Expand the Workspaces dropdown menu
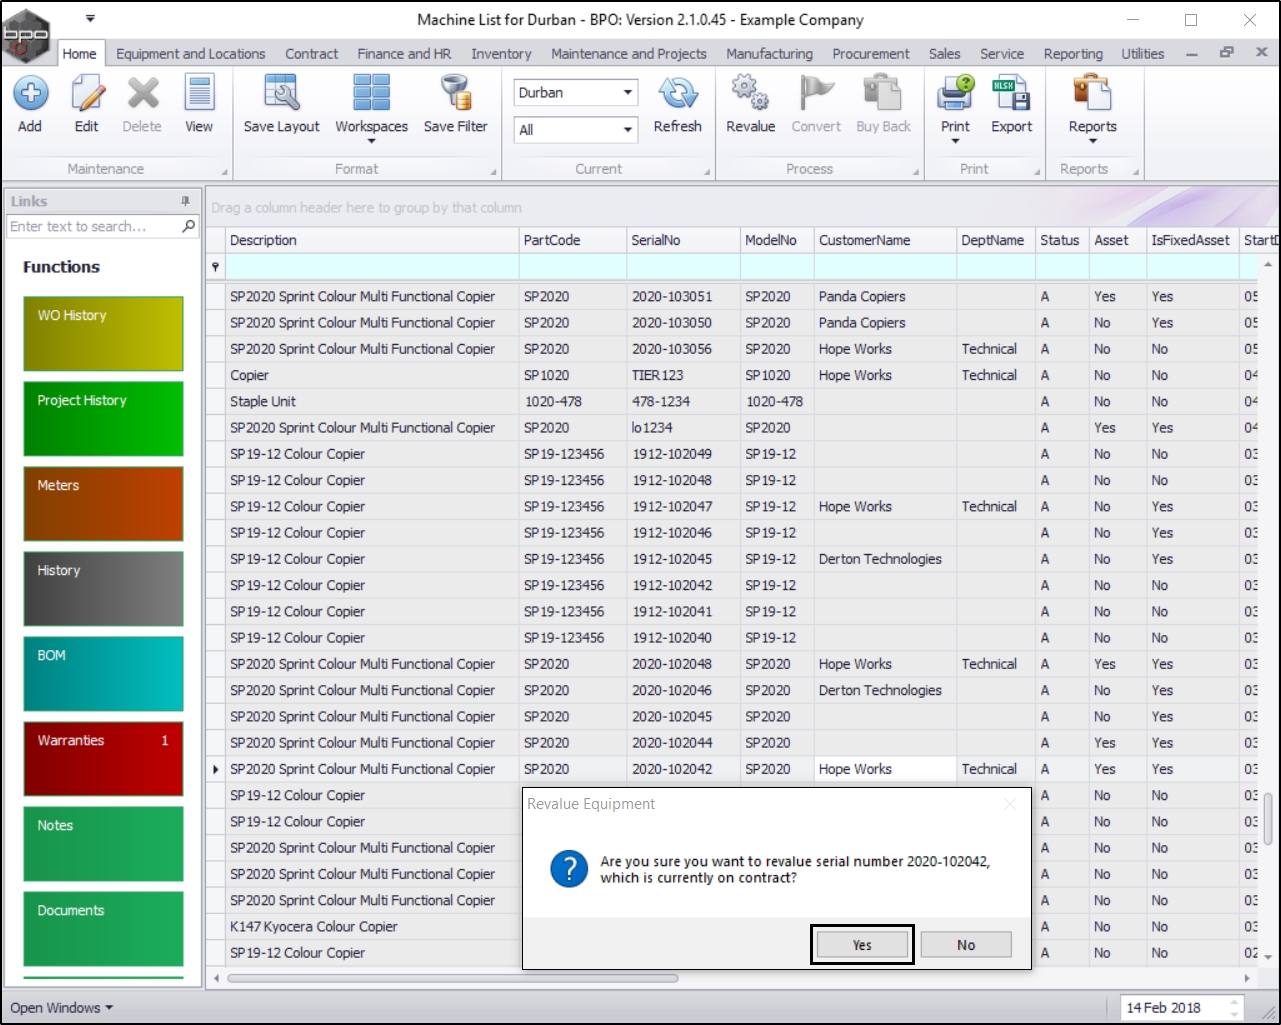 (371, 141)
